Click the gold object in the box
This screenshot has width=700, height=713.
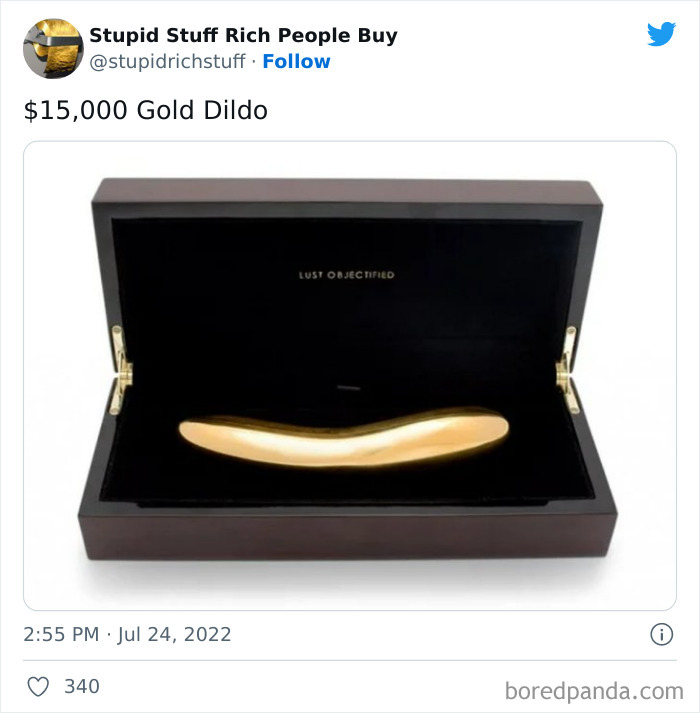[x=343, y=437]
